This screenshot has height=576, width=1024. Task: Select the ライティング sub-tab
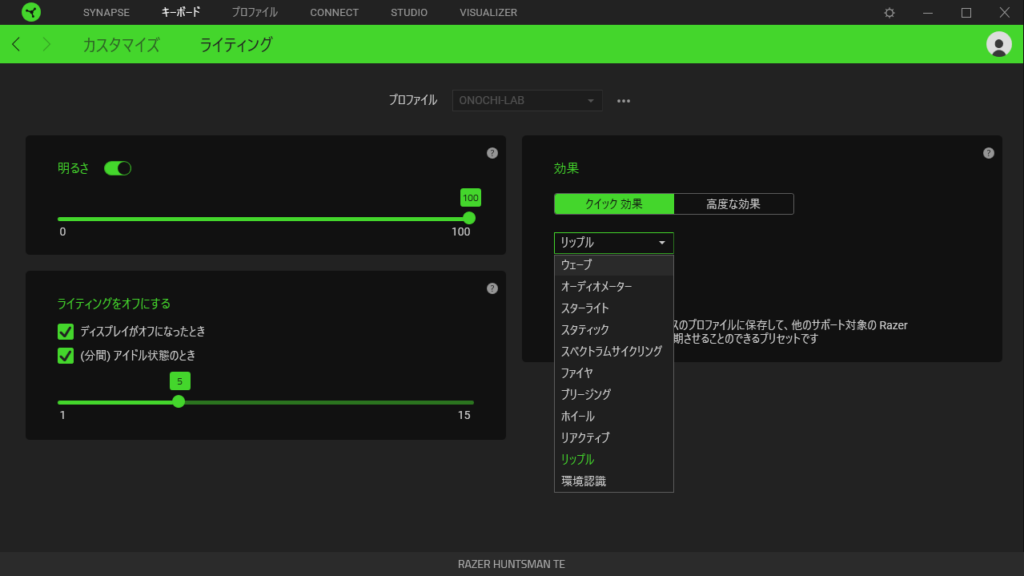pos(236,44)
